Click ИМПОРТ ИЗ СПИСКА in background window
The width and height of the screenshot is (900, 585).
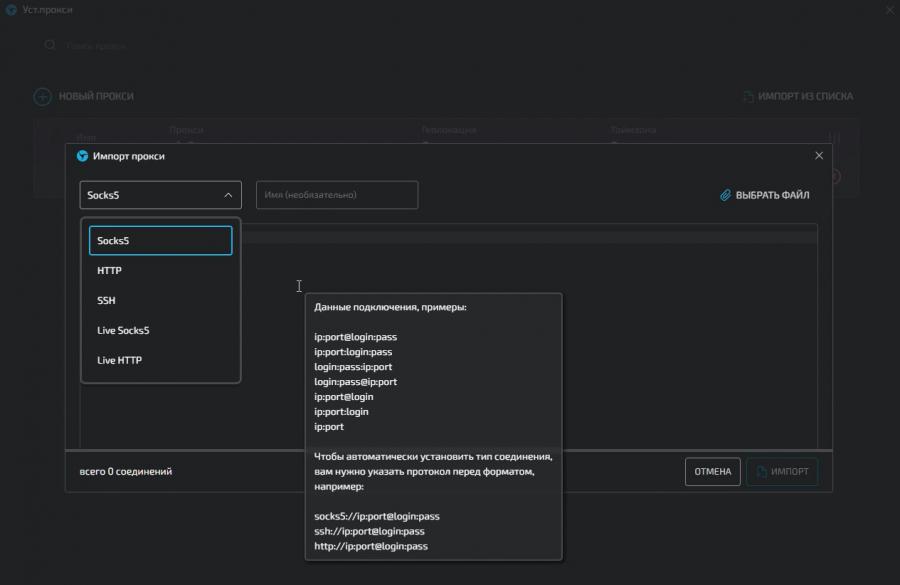pos(805,96)
